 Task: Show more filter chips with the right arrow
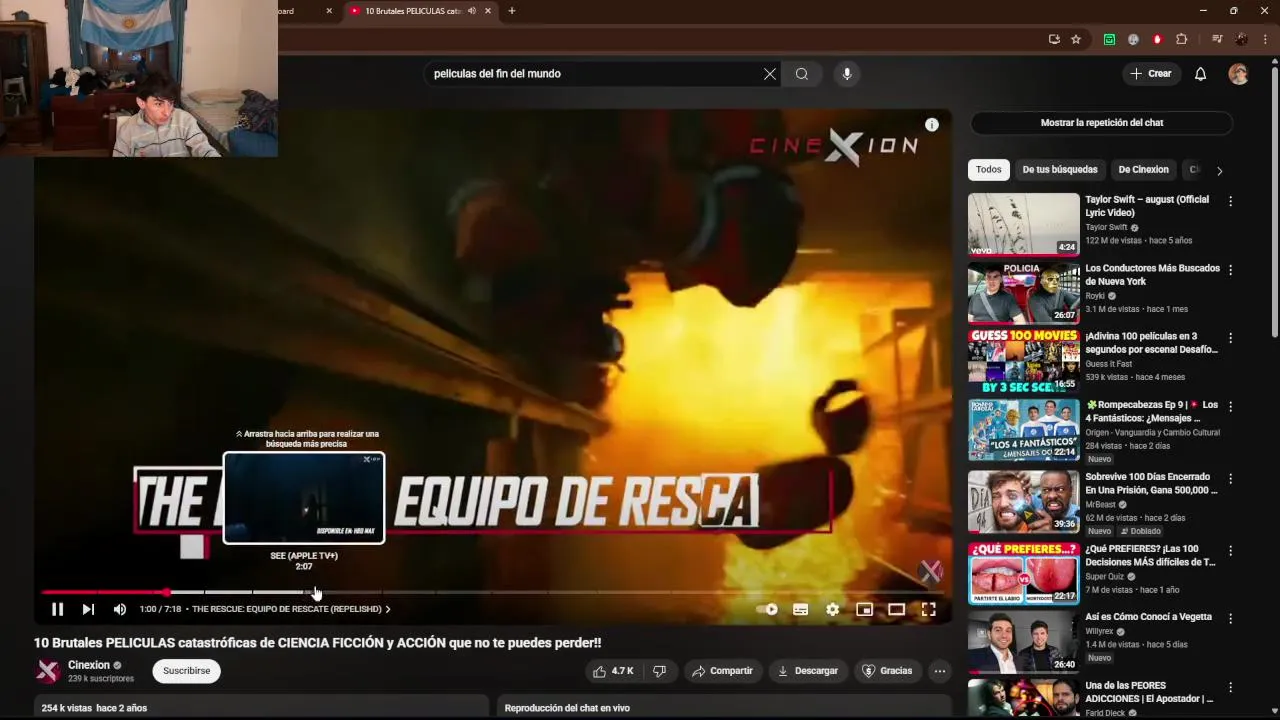click(1219, 171)
